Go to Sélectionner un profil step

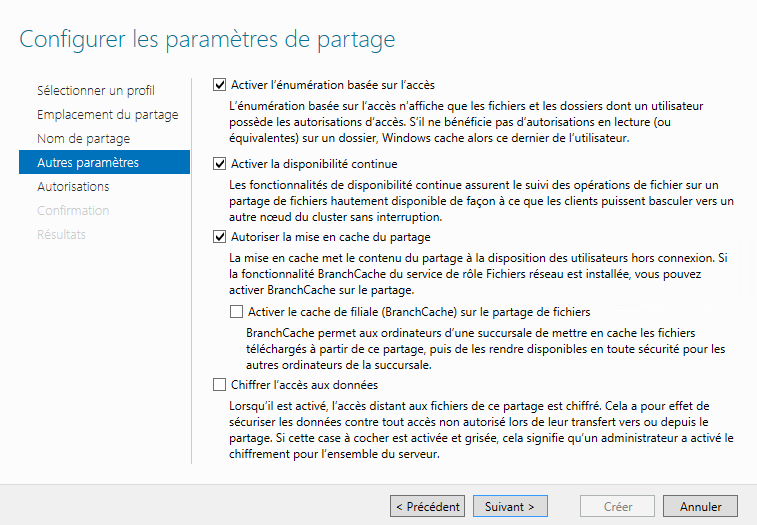96,90
